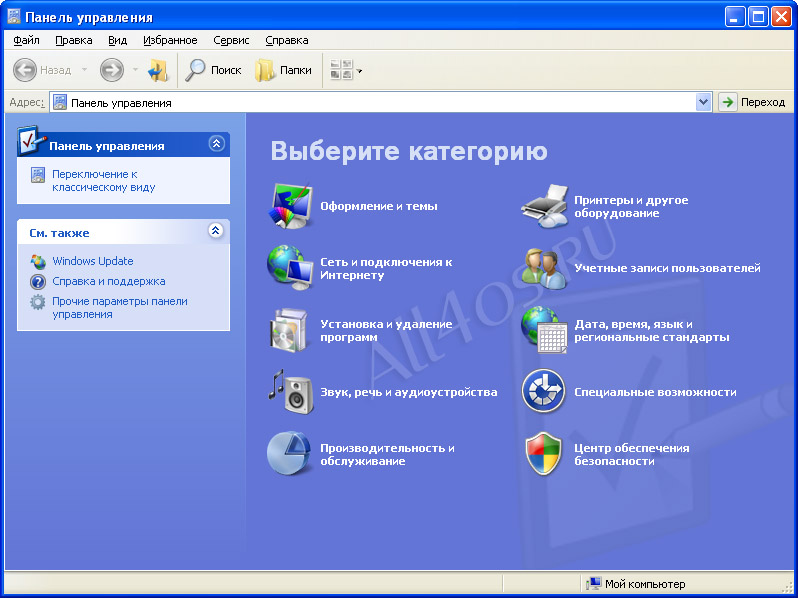The image size is (798, 598).
Task: Click the Security Center shield icon
Action: (544, 453)
